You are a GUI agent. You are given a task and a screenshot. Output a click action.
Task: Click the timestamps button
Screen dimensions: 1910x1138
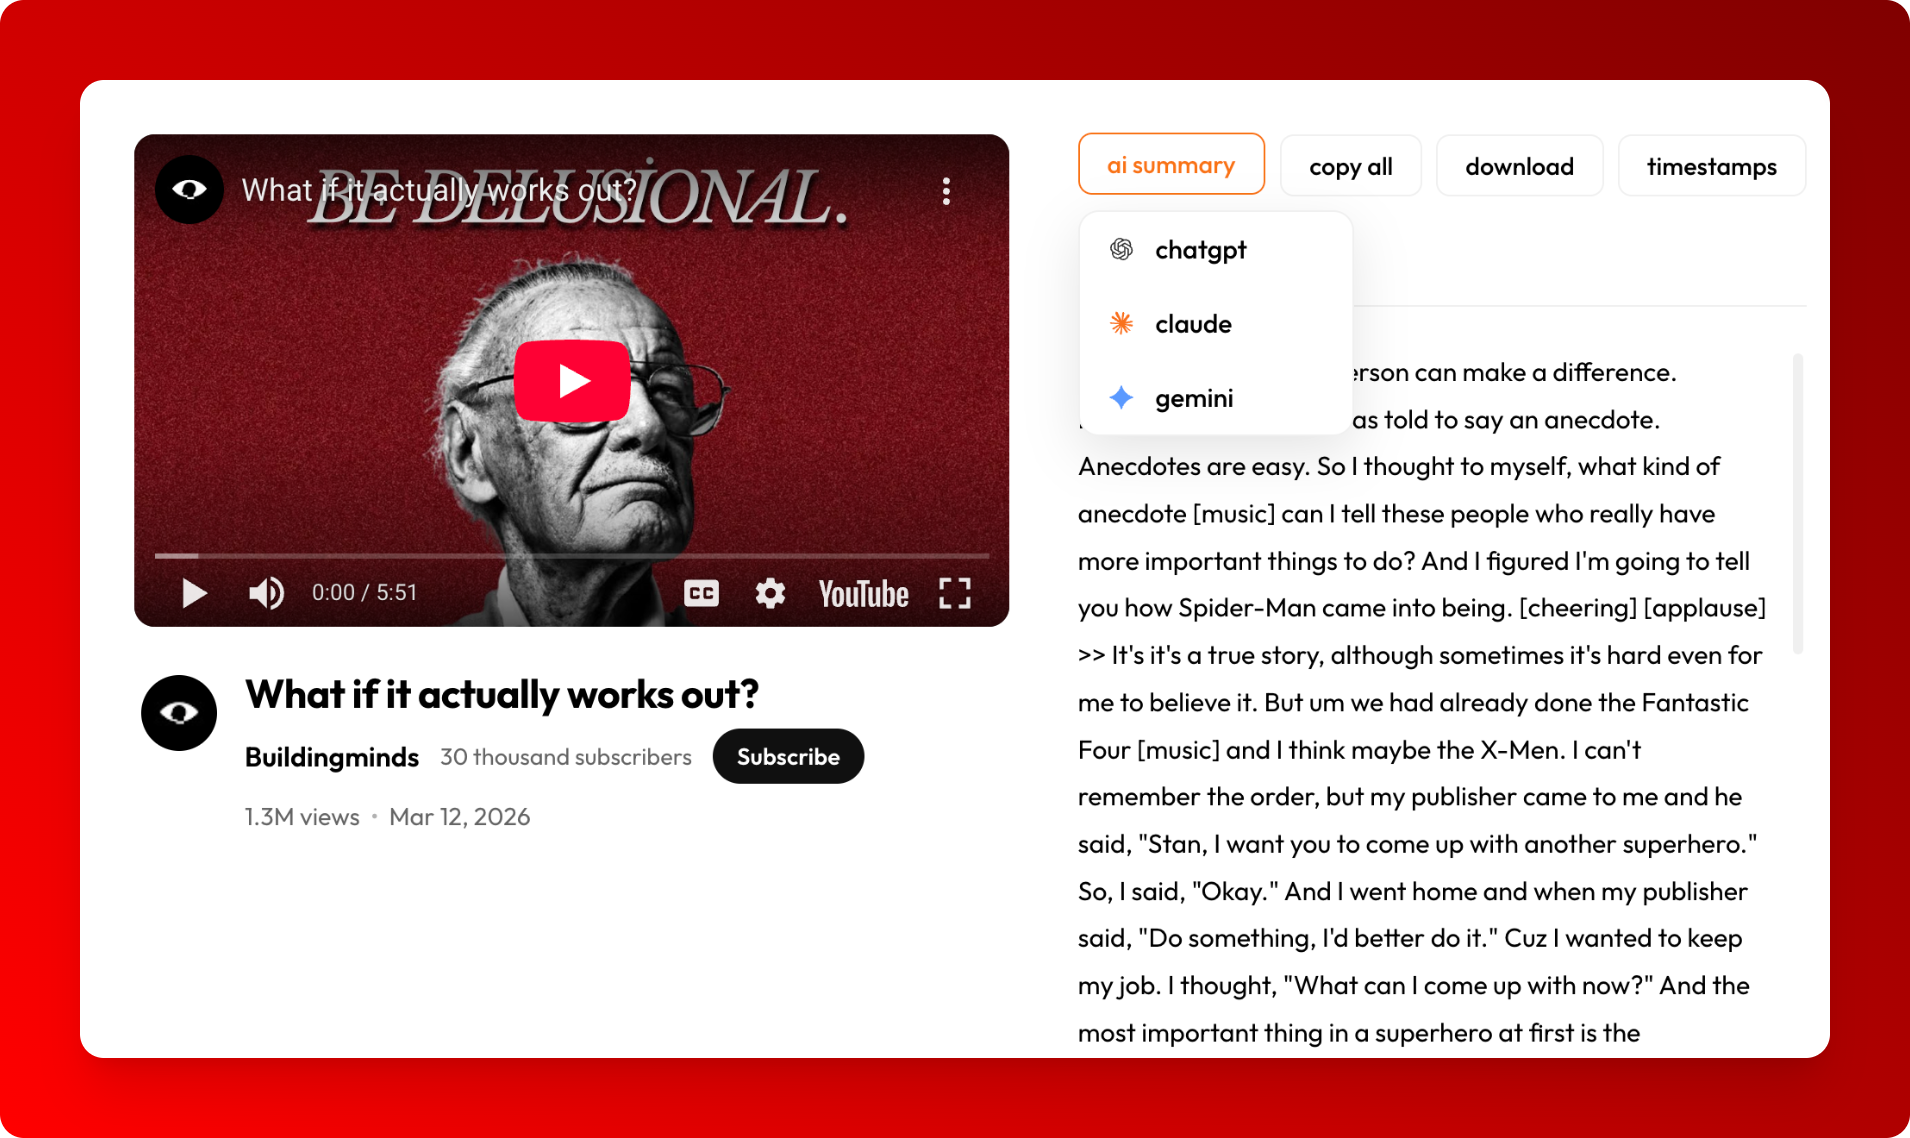1711,165
